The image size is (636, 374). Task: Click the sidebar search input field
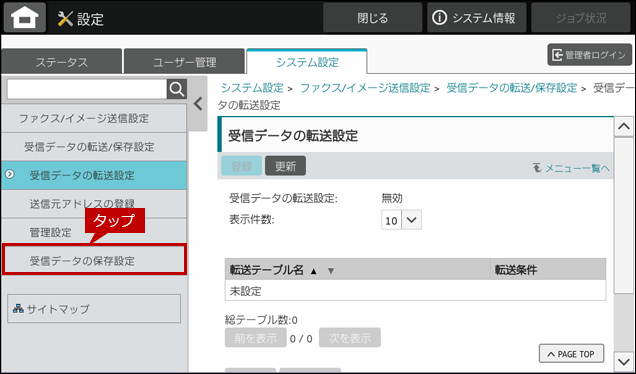pos(87,89)
